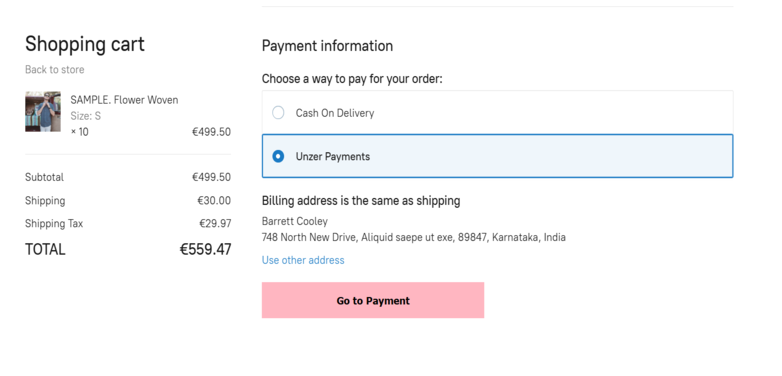782x376 pixels.
Task: Click the Cash On Delivery label text
Action: click(x=335, y=113)
